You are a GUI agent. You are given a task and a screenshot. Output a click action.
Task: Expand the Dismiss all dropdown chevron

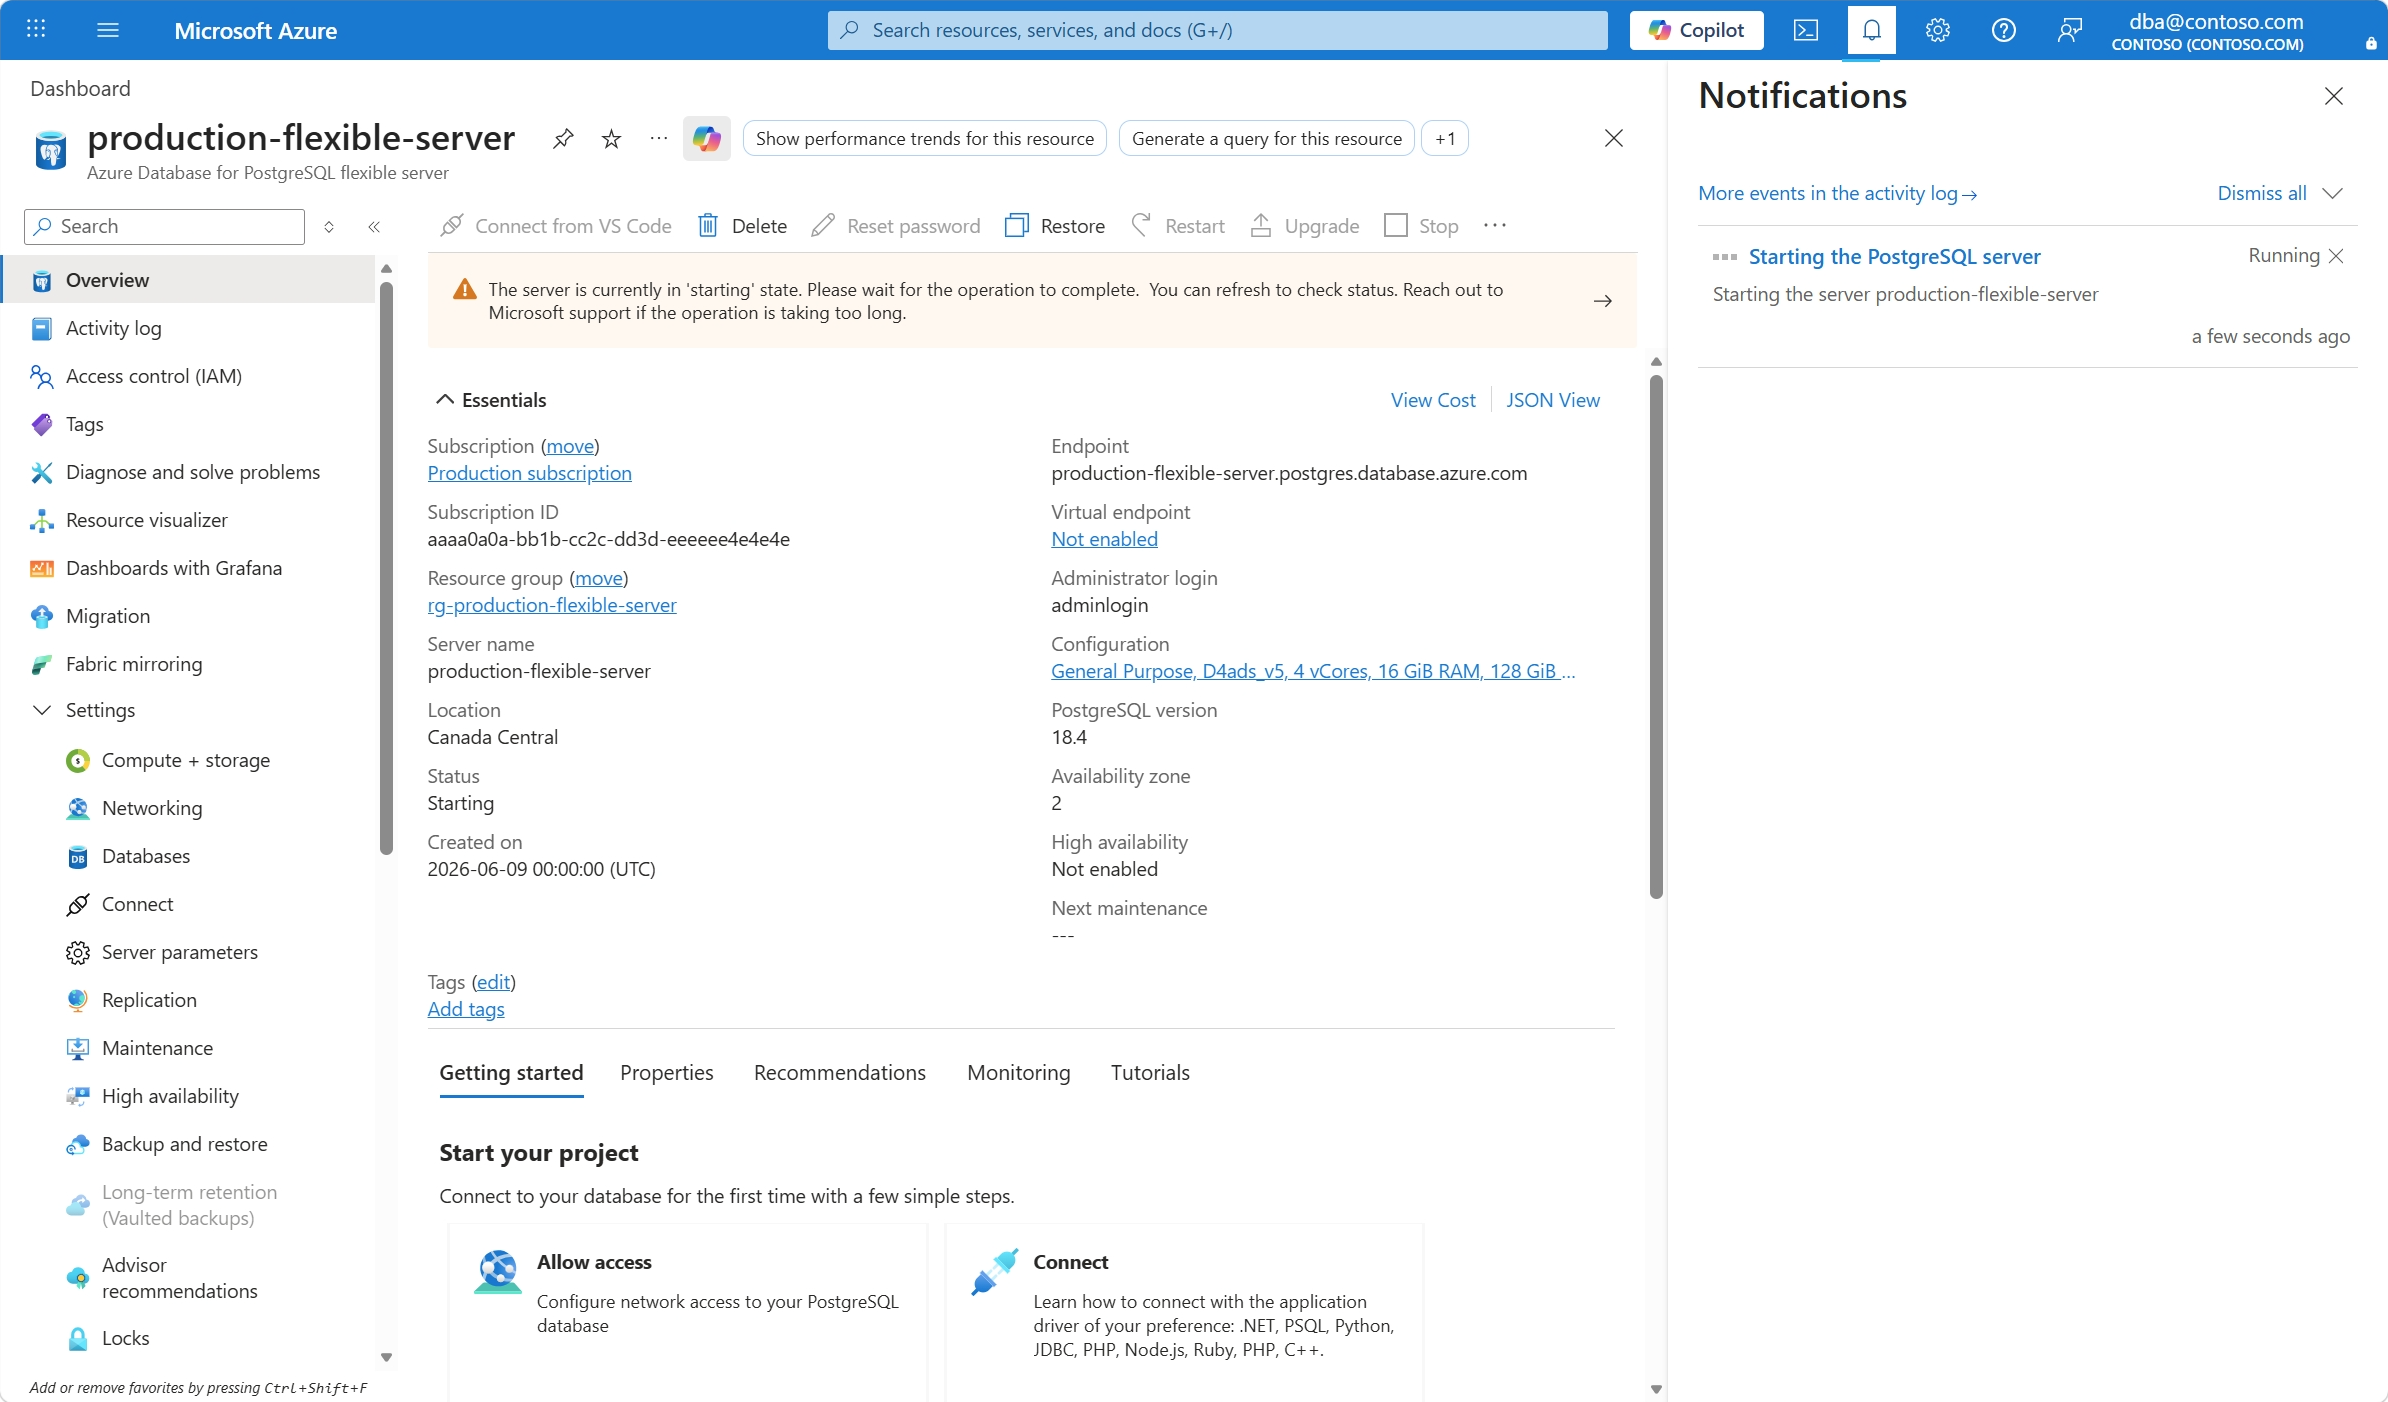(x=2333, y=193)
